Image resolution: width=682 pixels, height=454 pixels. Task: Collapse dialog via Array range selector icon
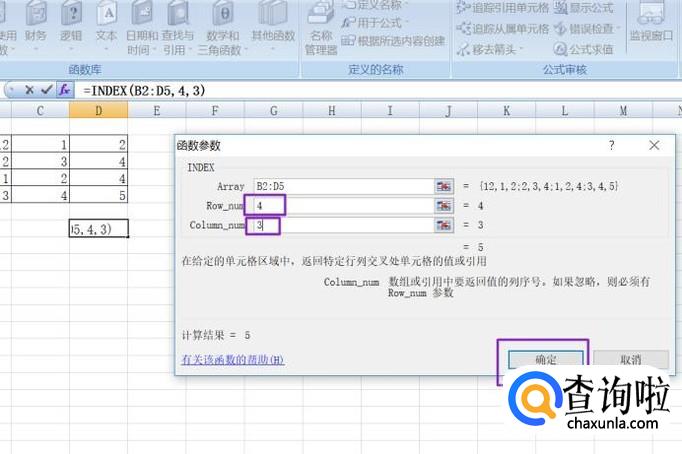(x=444, y=187)
